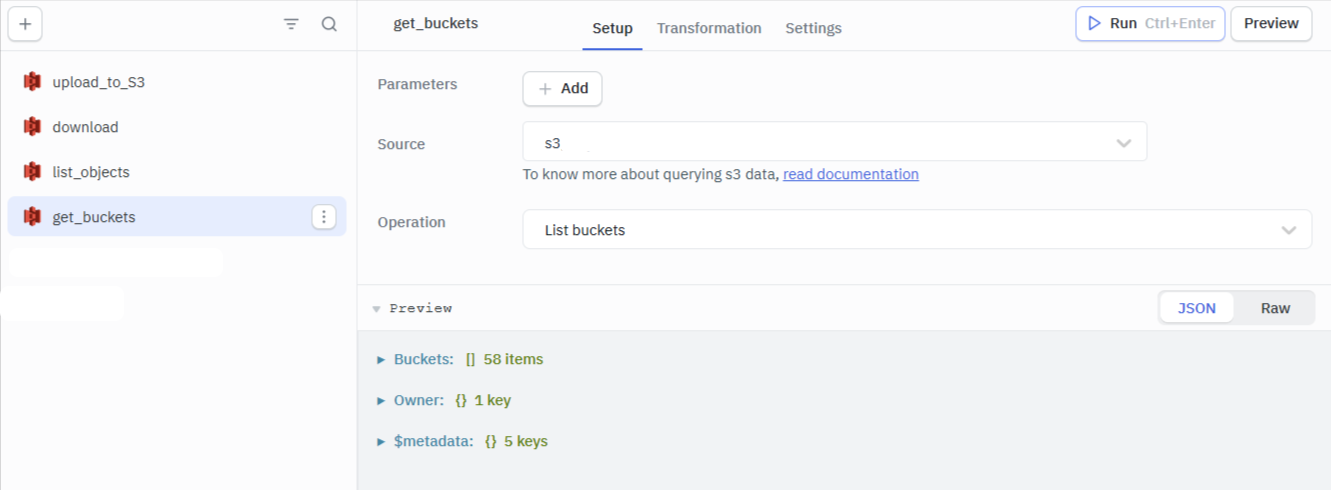Expand the $metadata object node
Viewport: 1331px width, 490px height.
381,441
